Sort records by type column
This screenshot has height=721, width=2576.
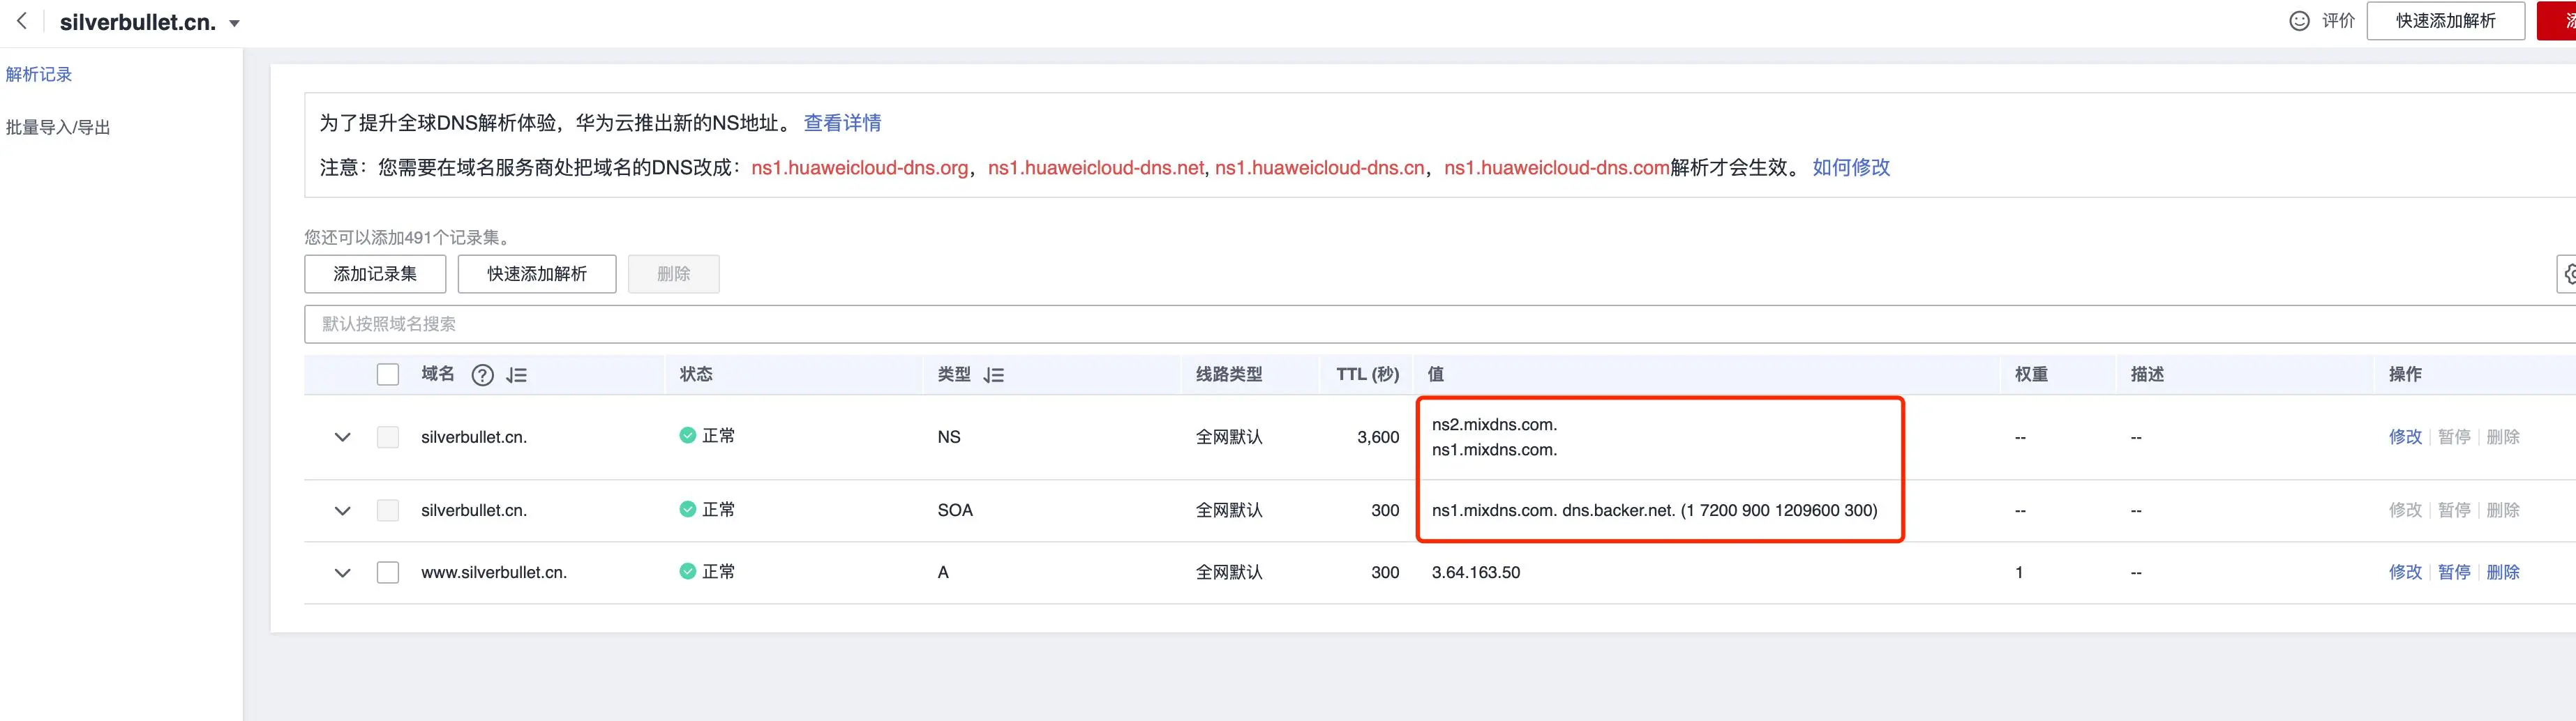(993, 375)
